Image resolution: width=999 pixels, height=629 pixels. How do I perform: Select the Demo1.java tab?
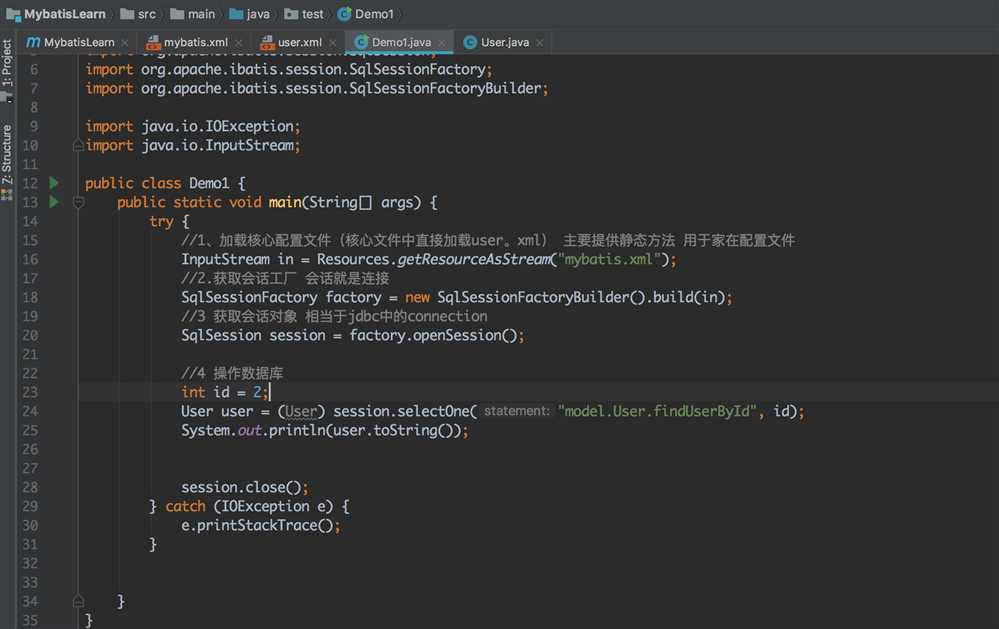click(x=401, y=42)
